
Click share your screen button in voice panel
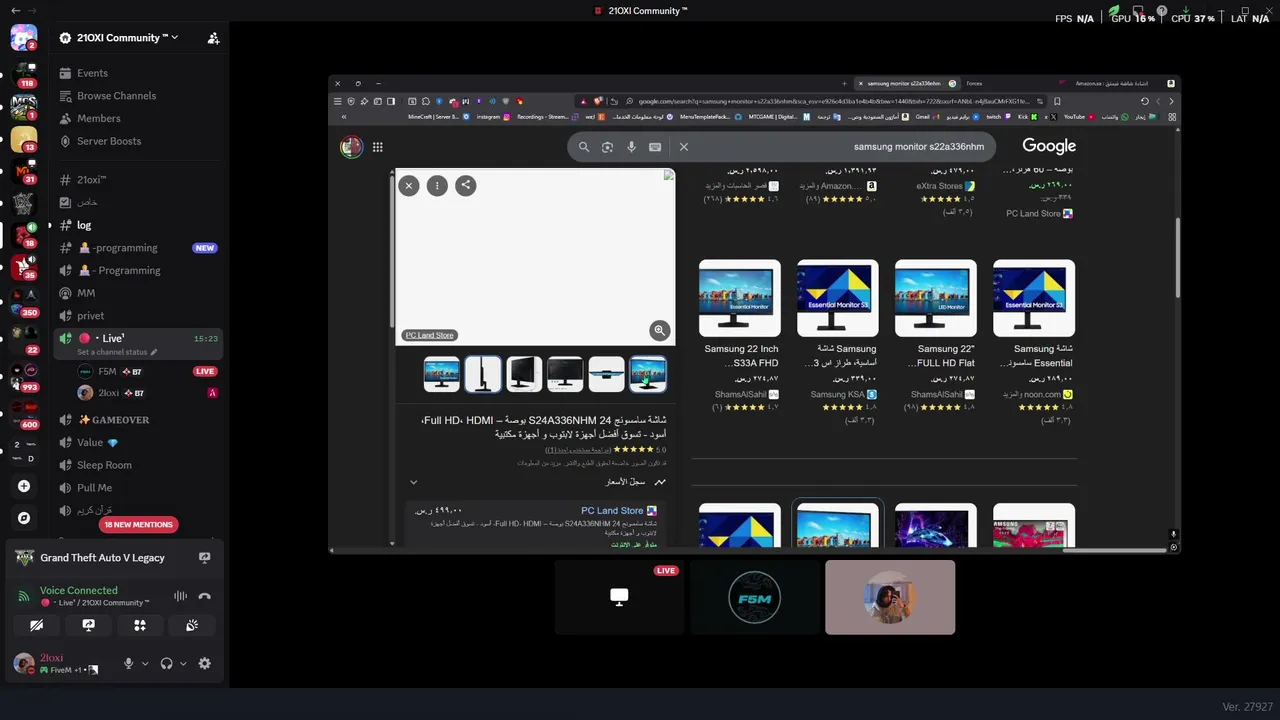pyautogui.click(x=89, y=625)
